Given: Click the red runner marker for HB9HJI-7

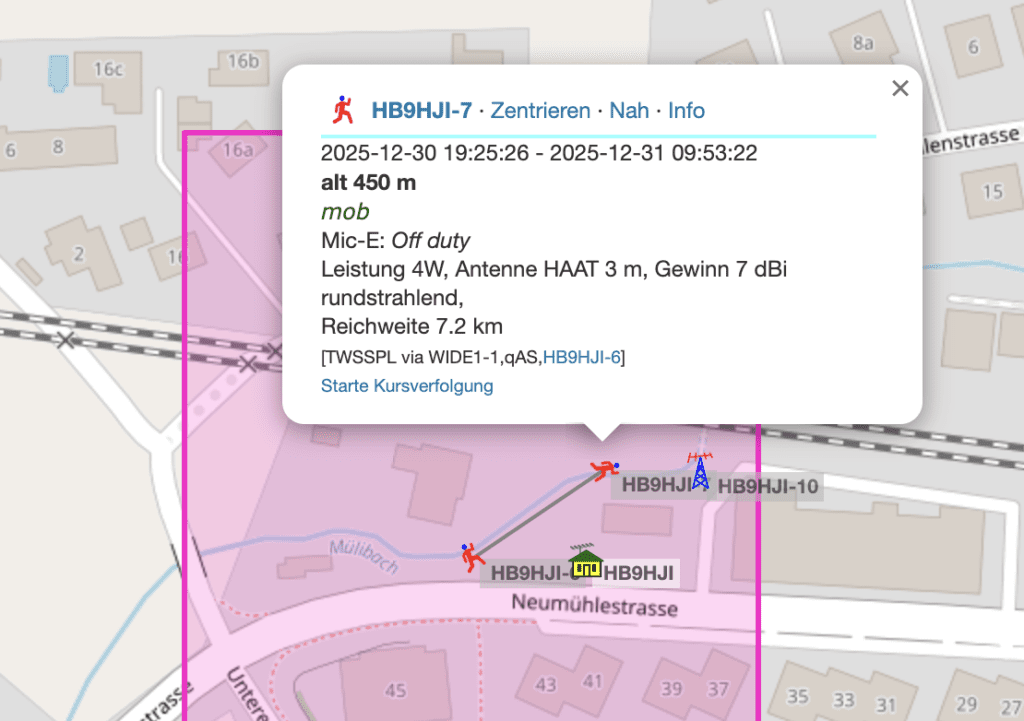Looking at the screenshot, I should coord(604,467).
